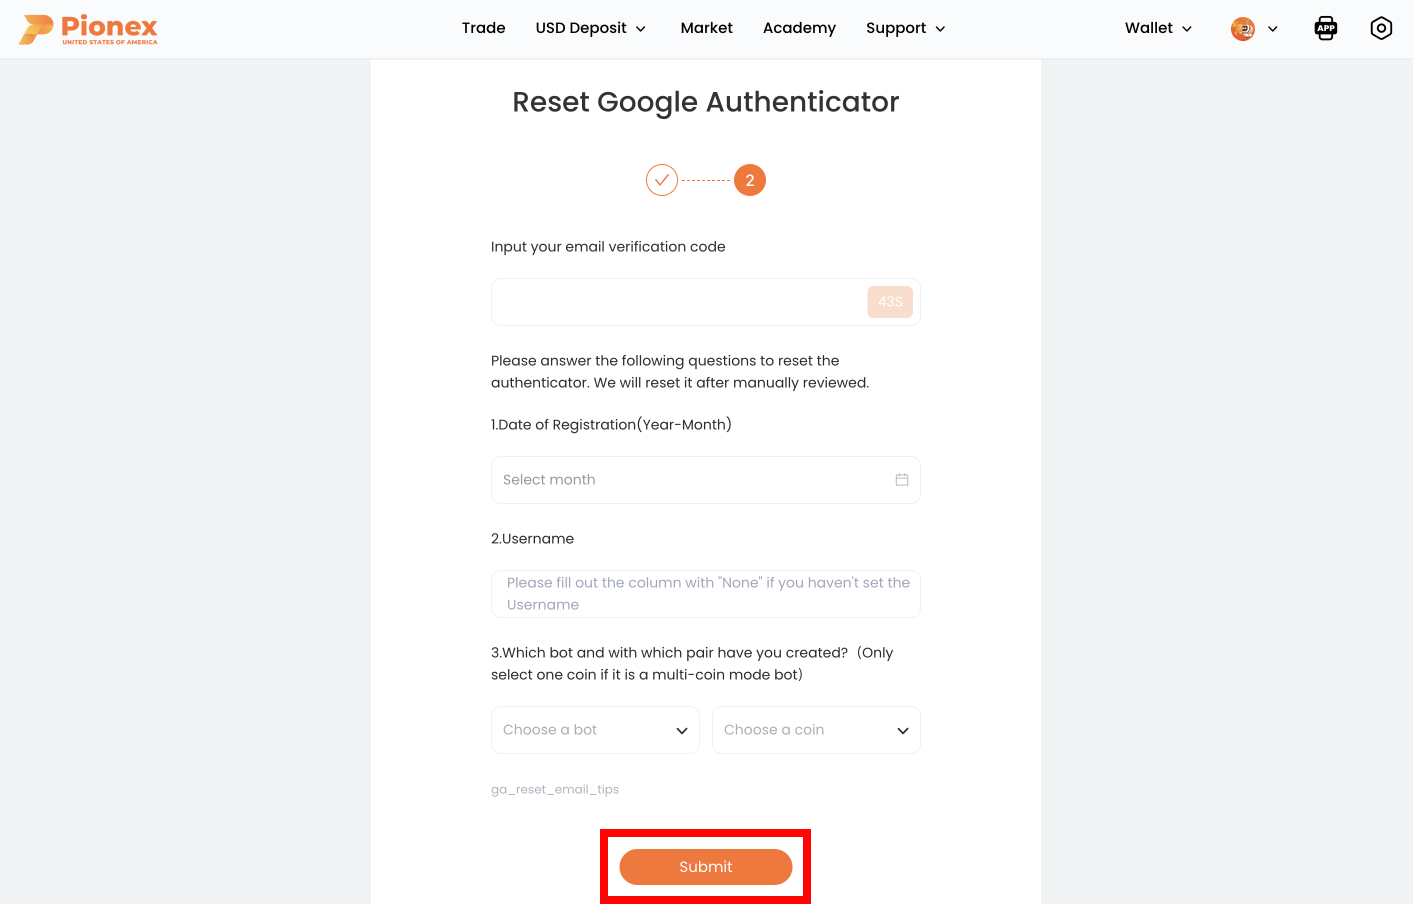Image resolution: width=1413 pixels, height=904 pixels.
Task: Click the Username input field
Action: pos(705,593)
